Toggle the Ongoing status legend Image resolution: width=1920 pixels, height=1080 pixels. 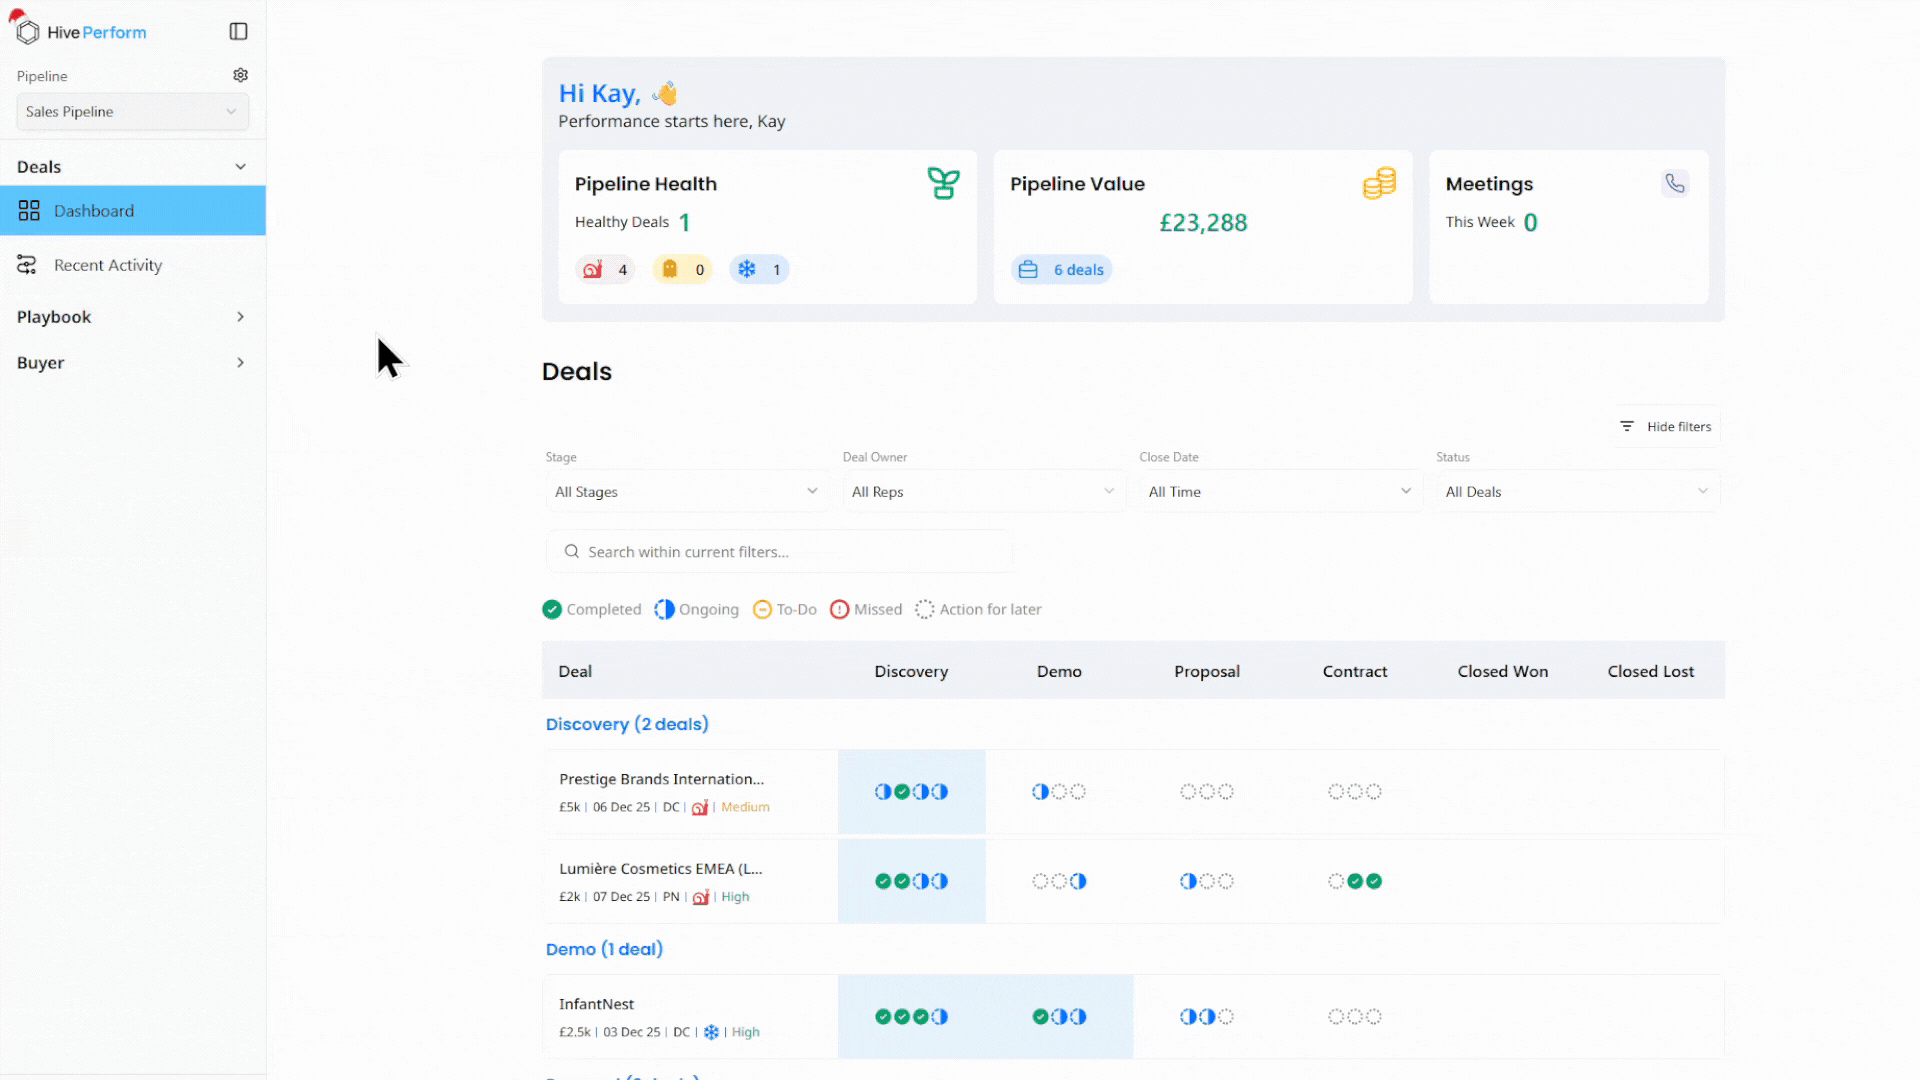point(697,609)
